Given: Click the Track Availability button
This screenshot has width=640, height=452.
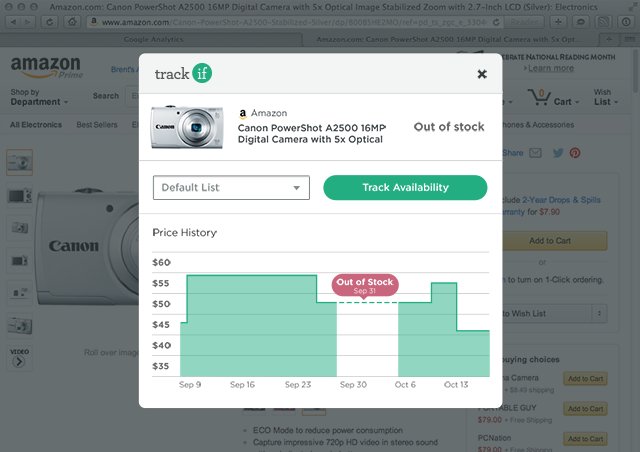Looking at the screenshot, I should 405,187.
